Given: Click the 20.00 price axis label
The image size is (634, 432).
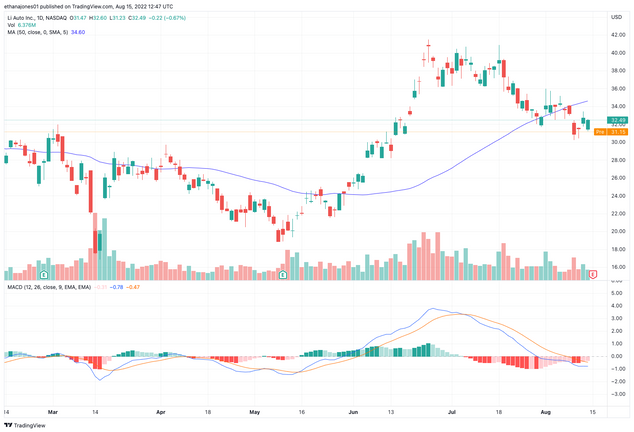Looking at the screenshot, I should coord(618,231).
